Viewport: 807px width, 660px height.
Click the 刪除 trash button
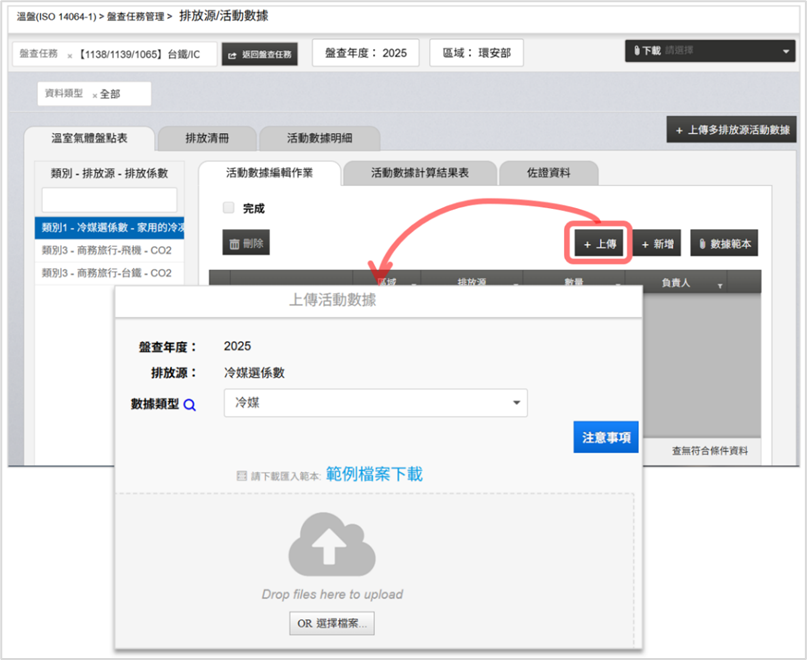pyautogui.click(x=246, y=242)
